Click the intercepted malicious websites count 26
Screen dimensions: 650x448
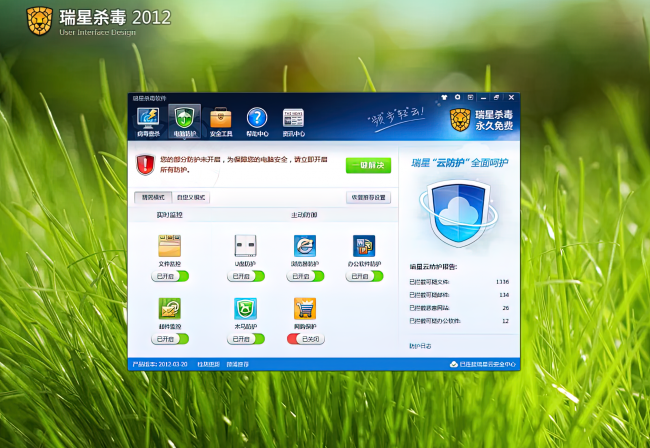[505, 308]
